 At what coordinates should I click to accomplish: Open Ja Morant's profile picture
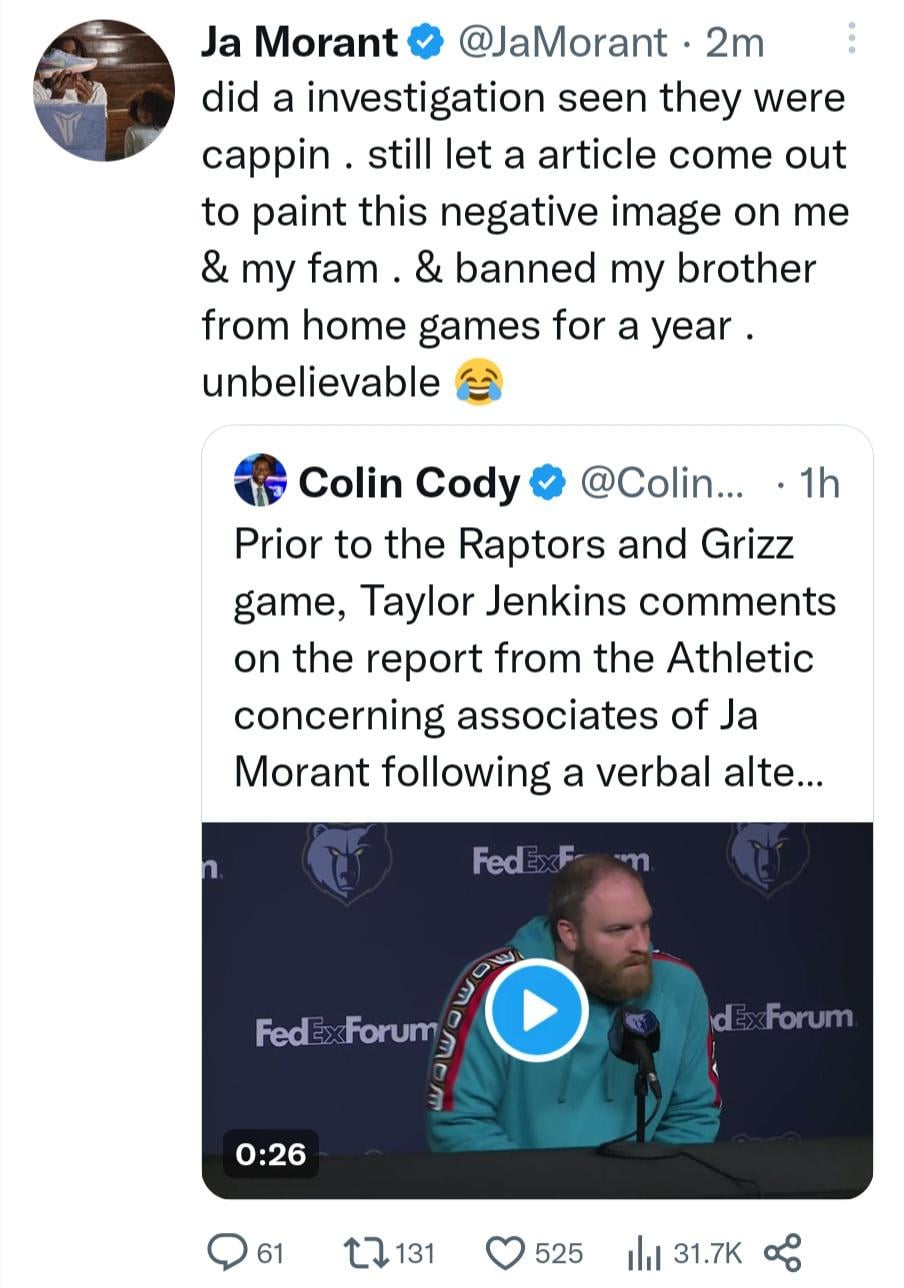pos(104,90)
